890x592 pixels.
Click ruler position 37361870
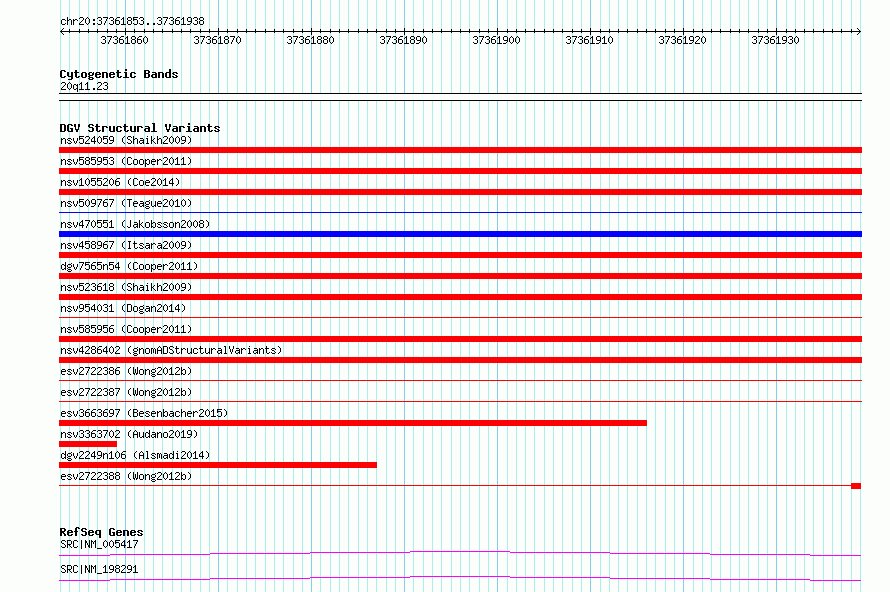coord(217,40)
